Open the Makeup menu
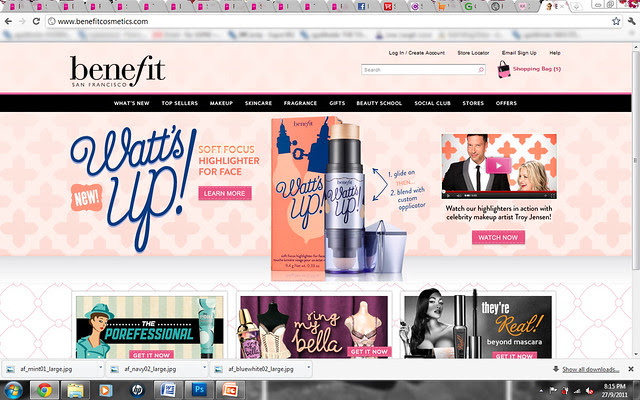 click(x=221, y=103)
